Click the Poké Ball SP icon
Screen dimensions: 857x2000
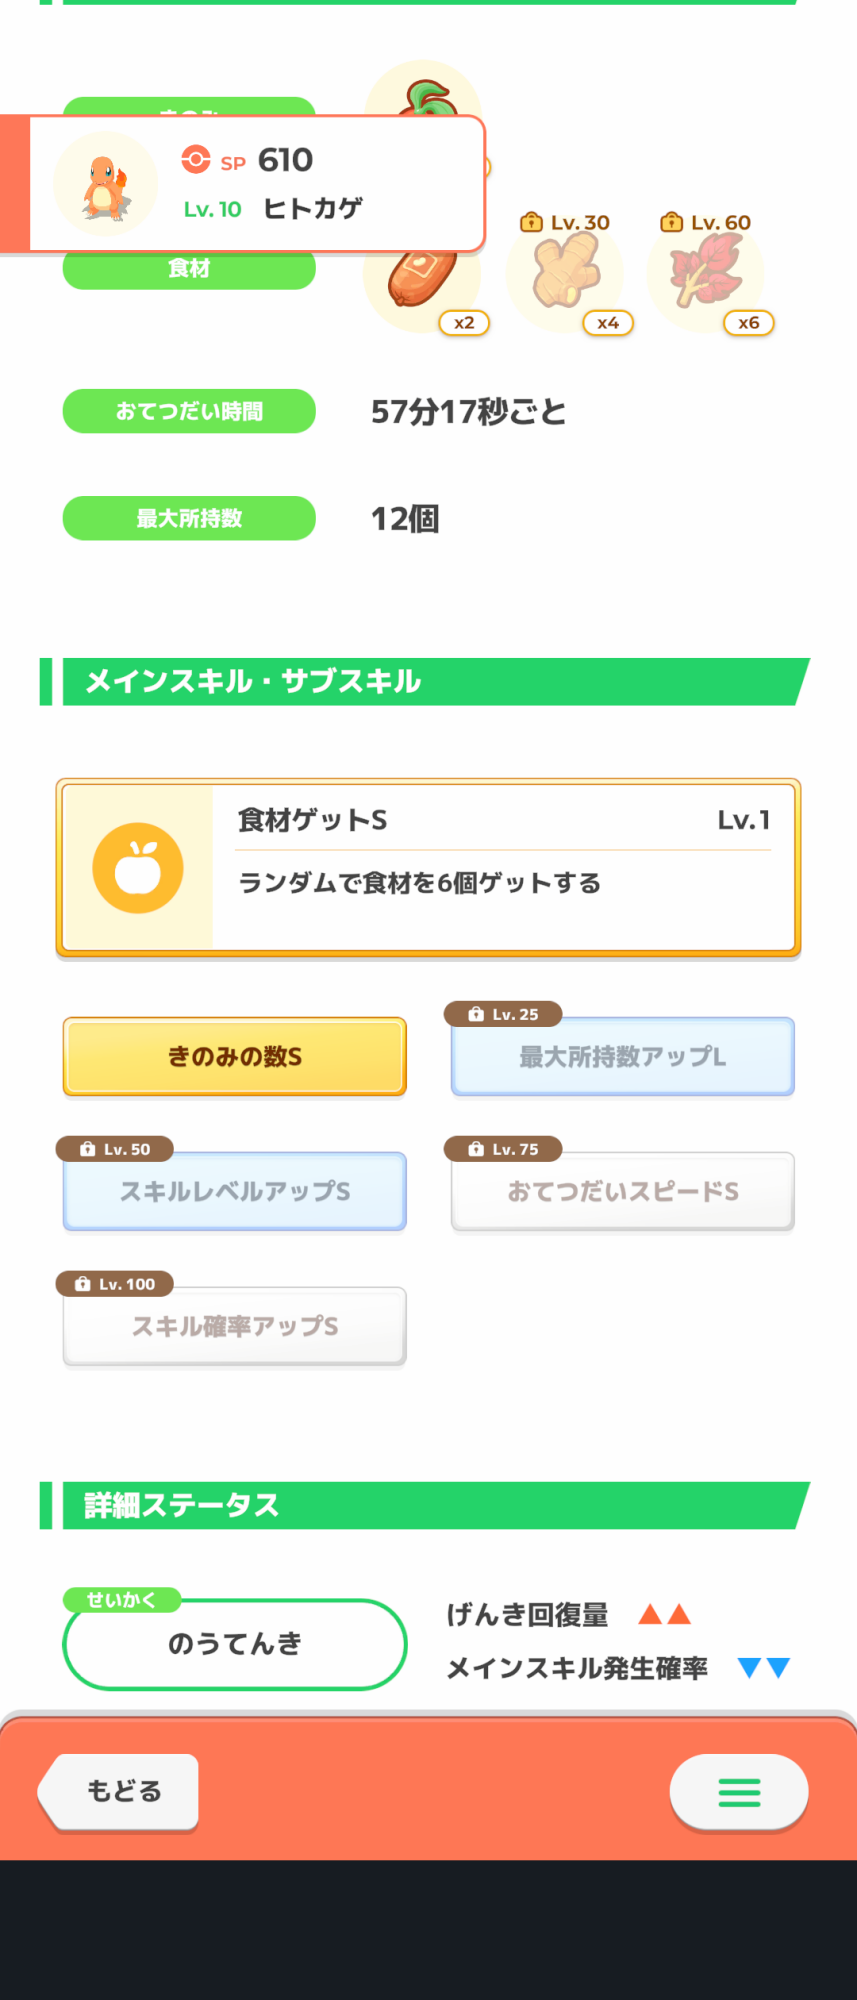pyautogui.click(x=196, y=160)
